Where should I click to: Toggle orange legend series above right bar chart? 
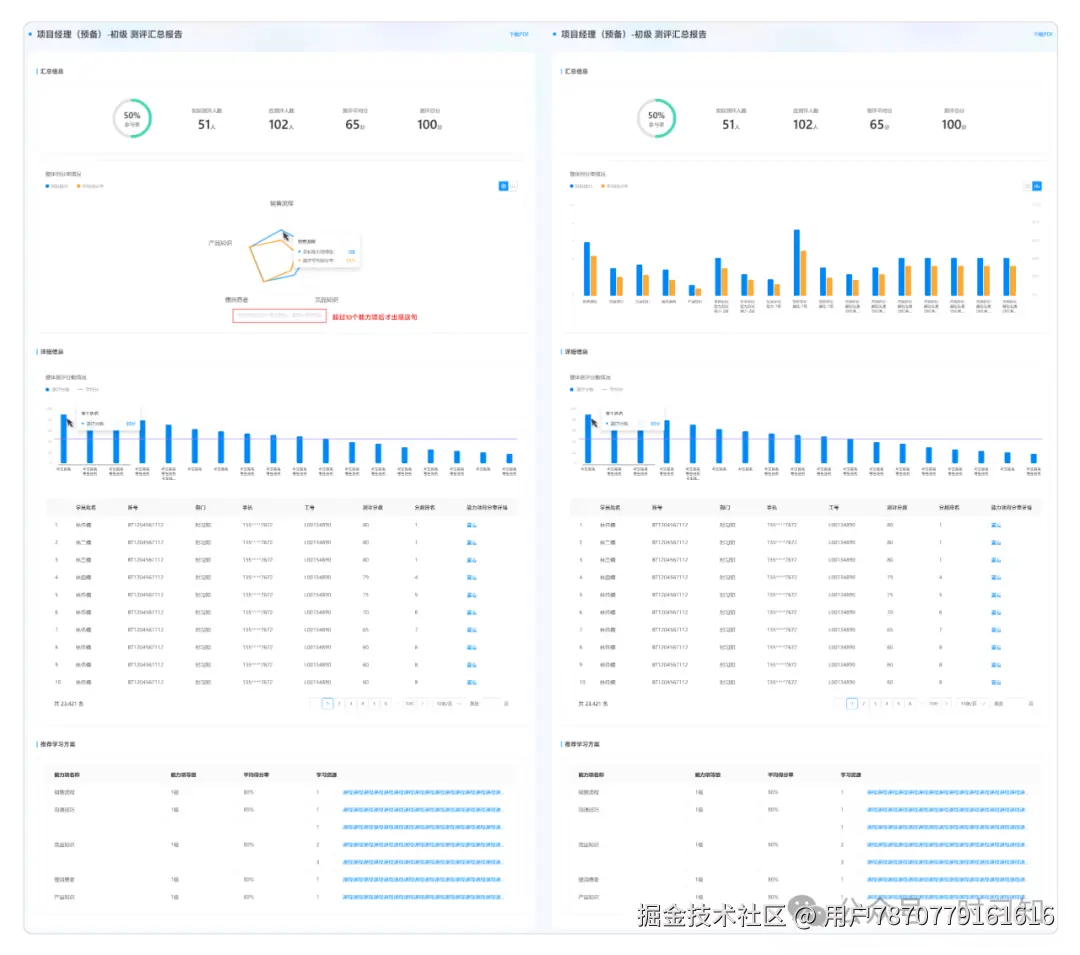(614, 186)
